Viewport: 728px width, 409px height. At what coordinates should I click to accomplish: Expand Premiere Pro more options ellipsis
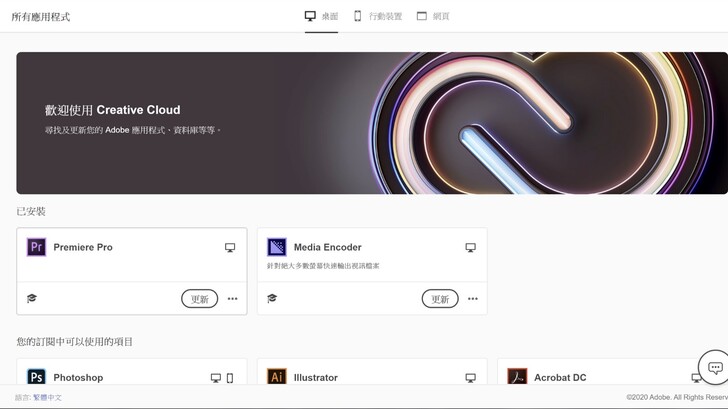[233, 299]
